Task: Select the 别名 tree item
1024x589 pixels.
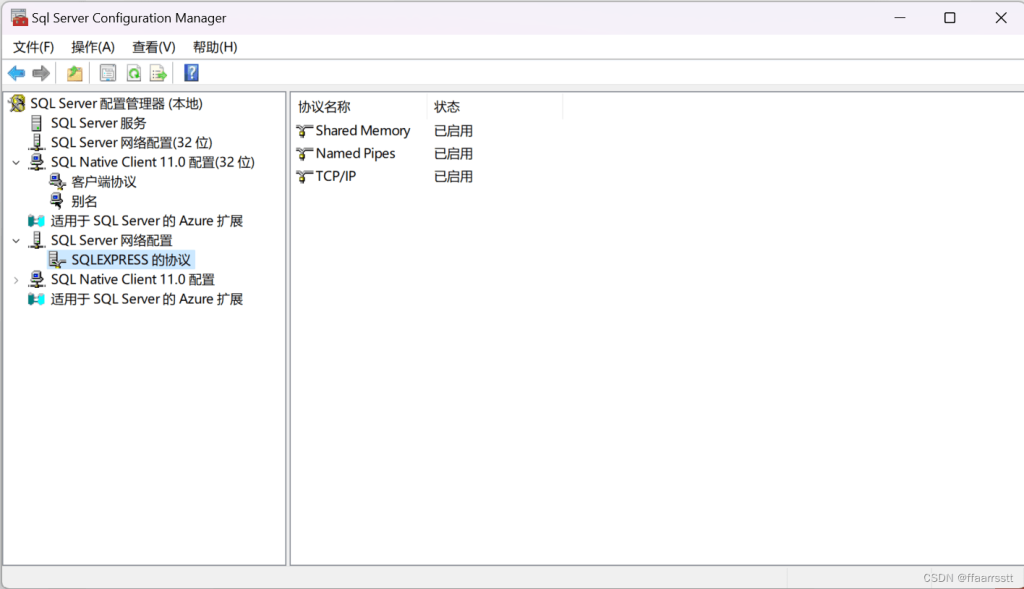Action: (x=85, y=200)
